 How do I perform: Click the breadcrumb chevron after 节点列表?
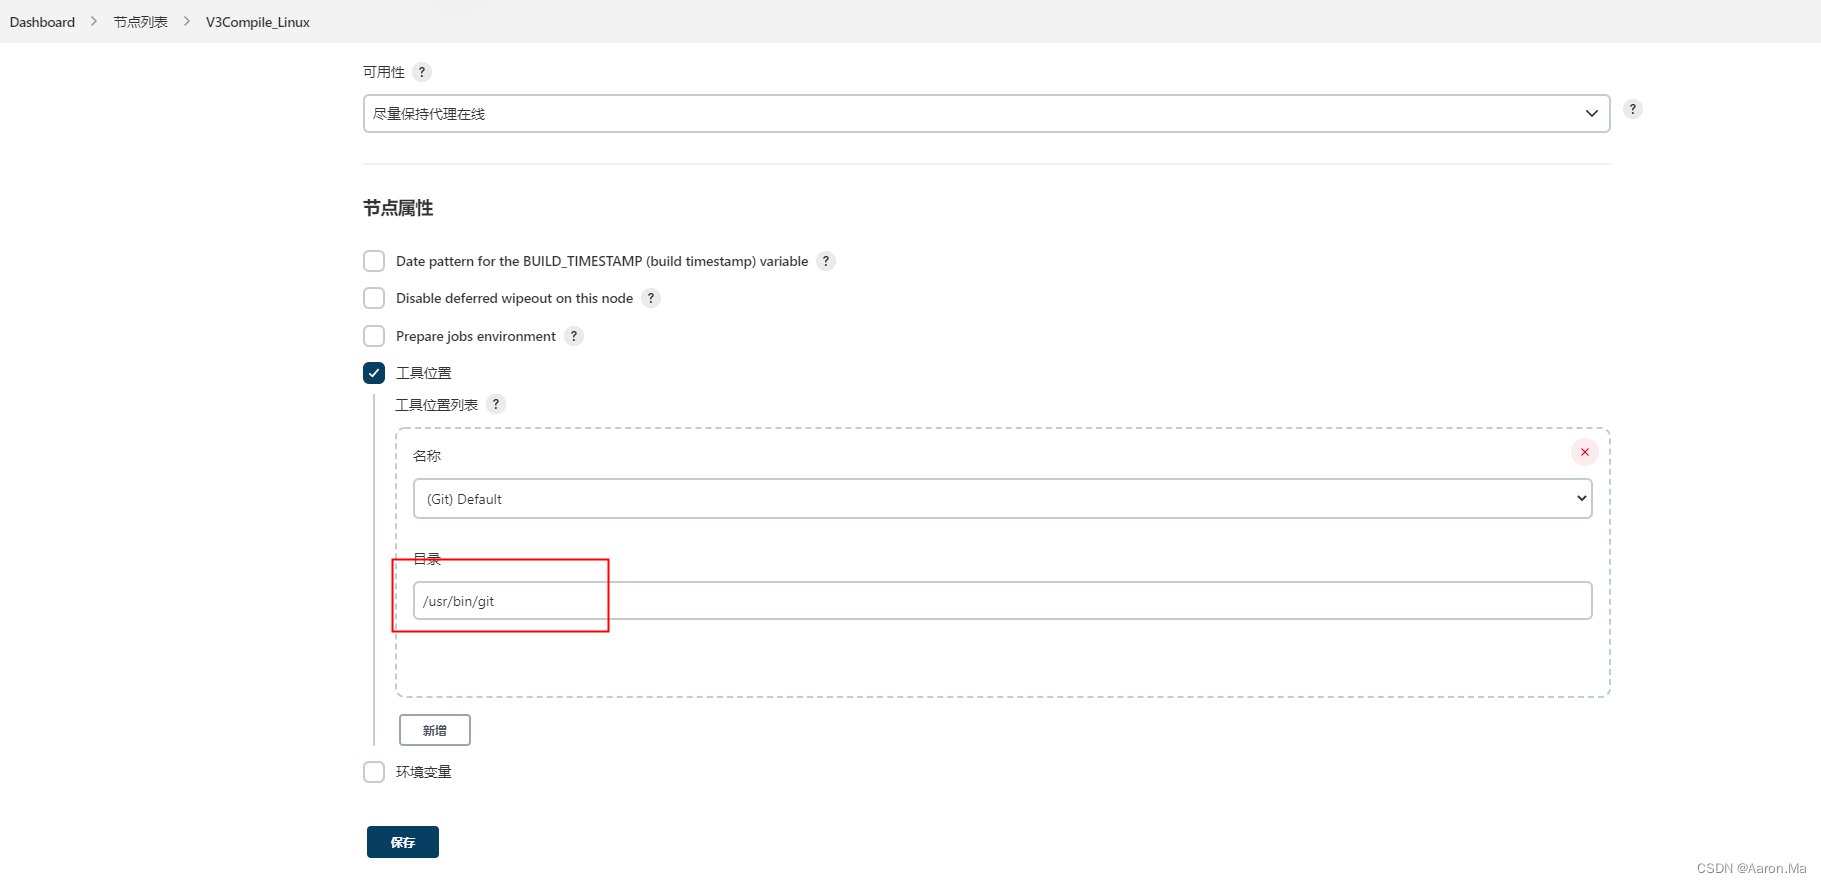click(x=186, y=21)
